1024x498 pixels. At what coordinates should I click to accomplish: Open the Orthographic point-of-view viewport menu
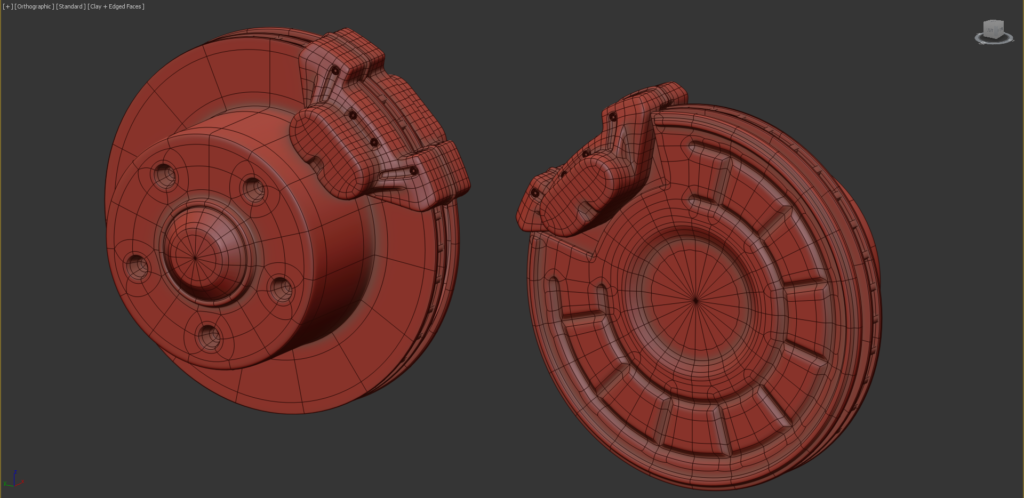click(34, 7)
